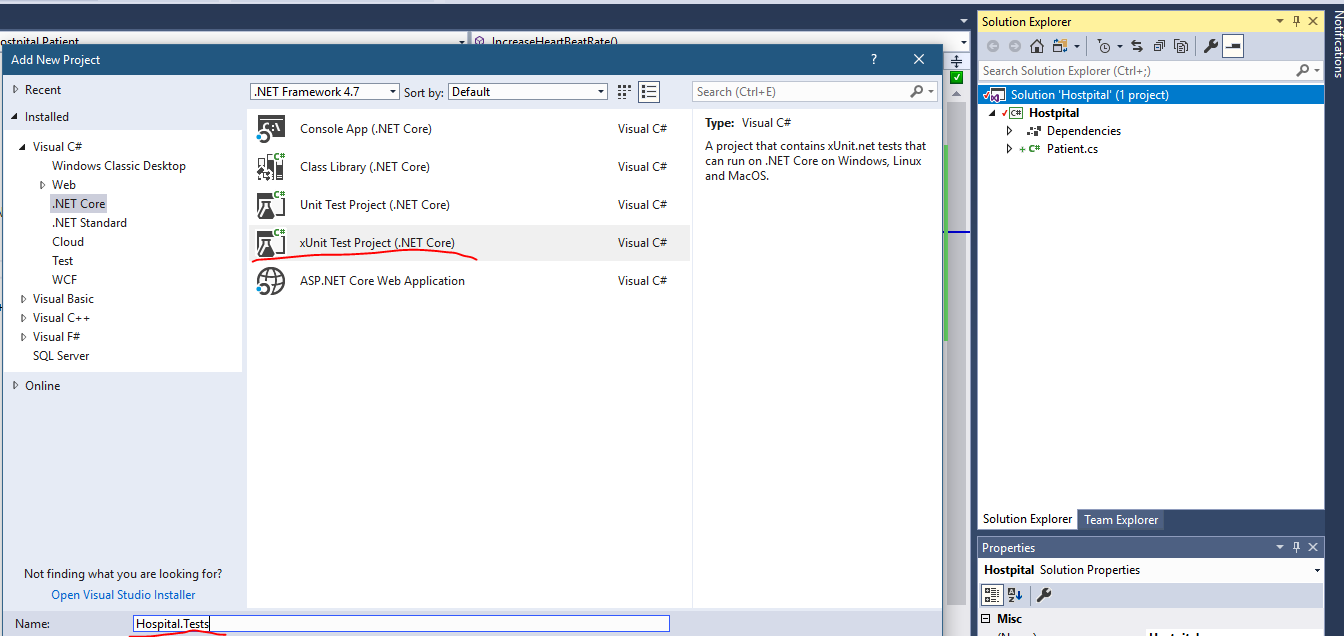Switch templates to list view
Viewport: 1344px width, 637px height.
coord(649,92)
